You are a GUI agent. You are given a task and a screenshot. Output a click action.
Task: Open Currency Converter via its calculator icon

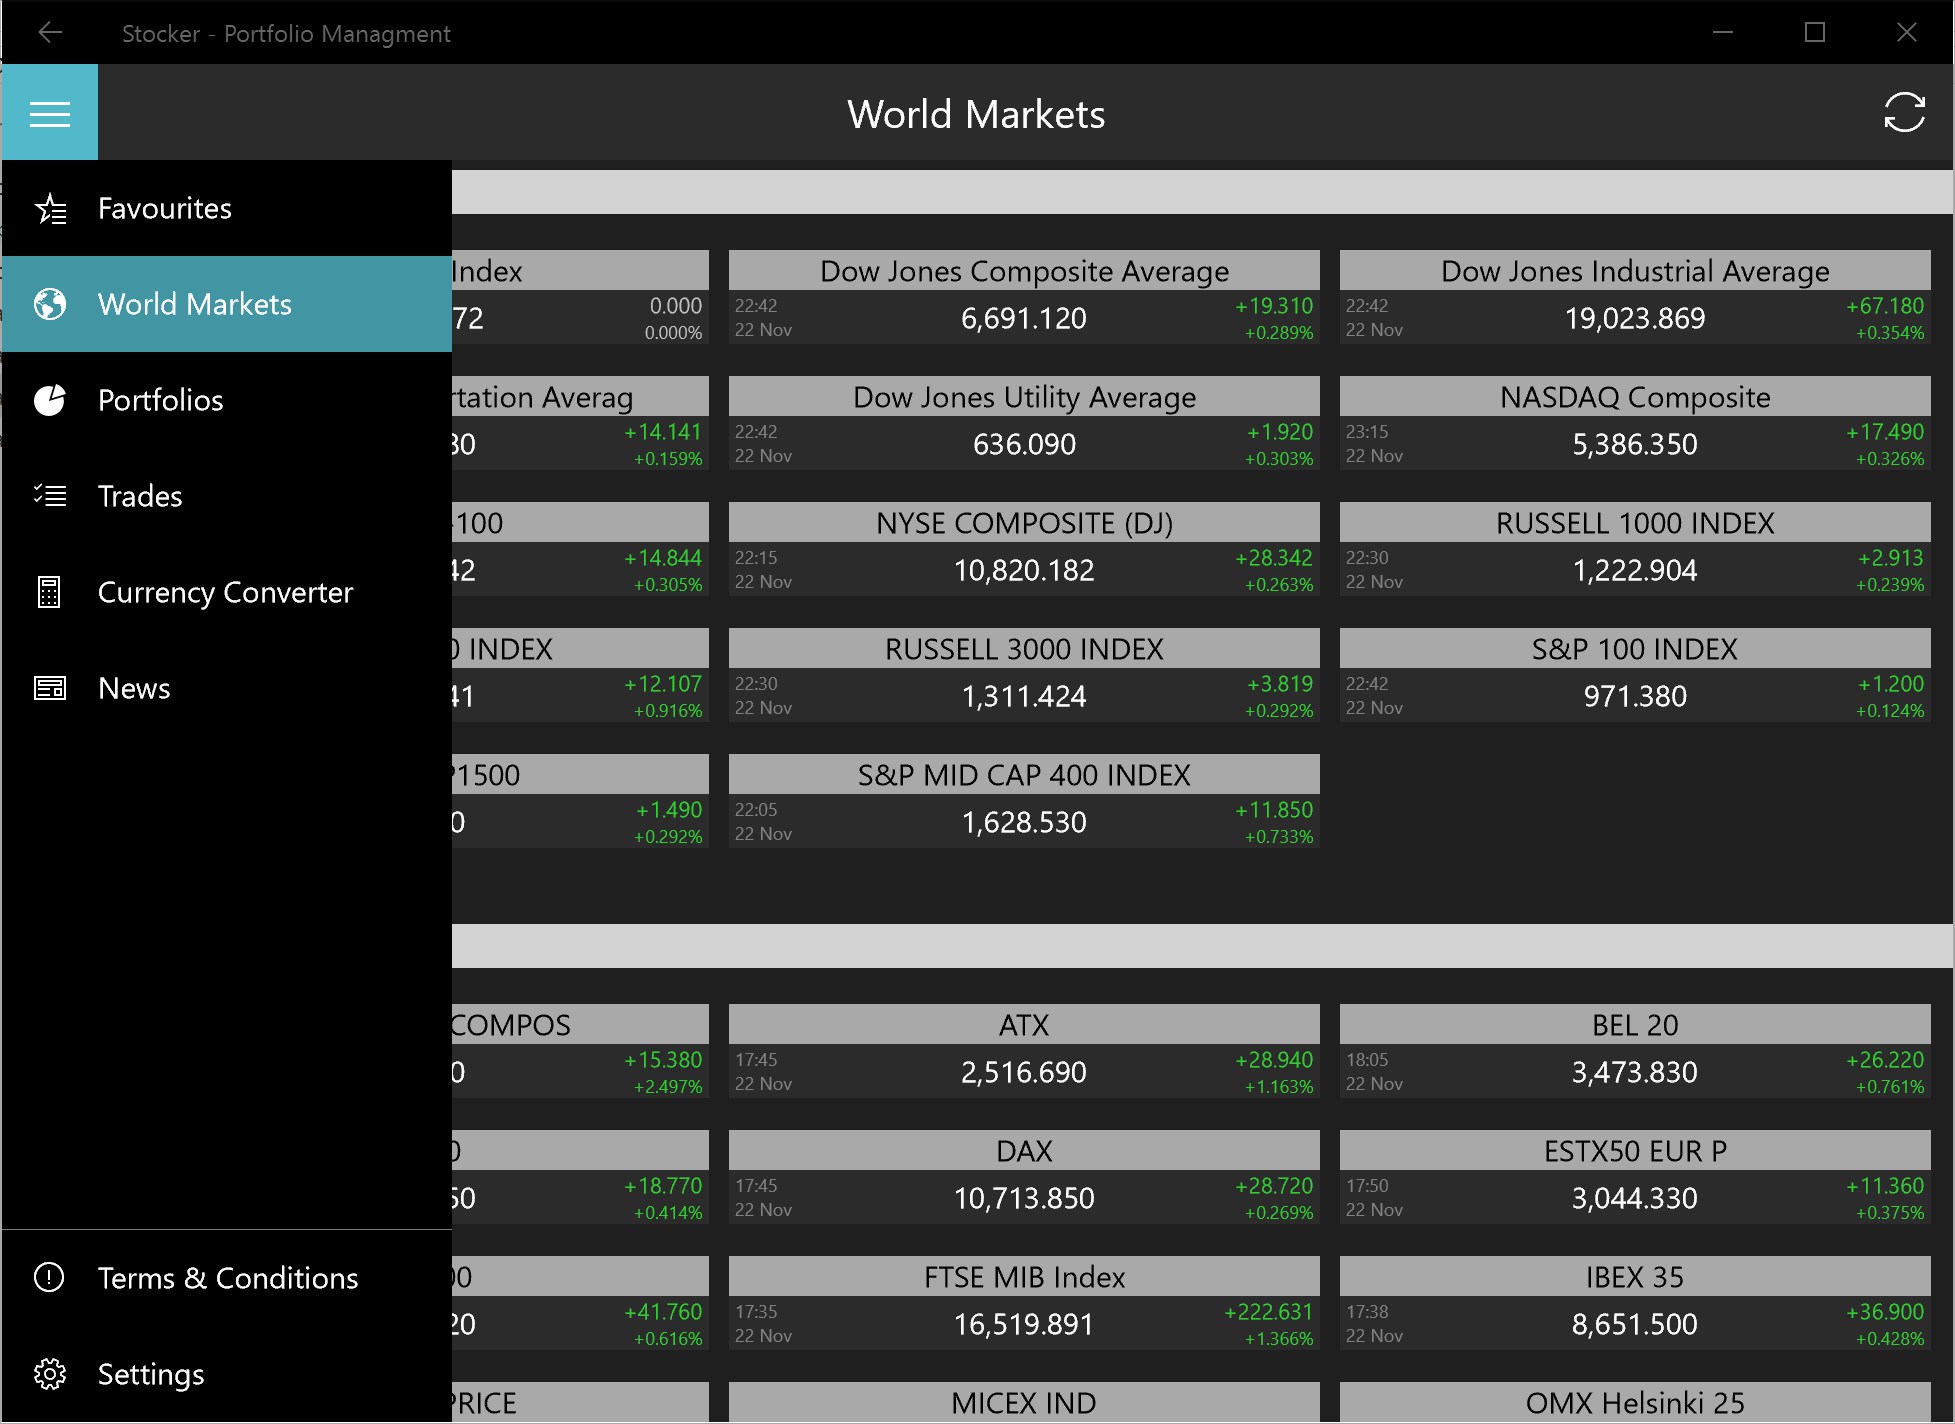50,592
